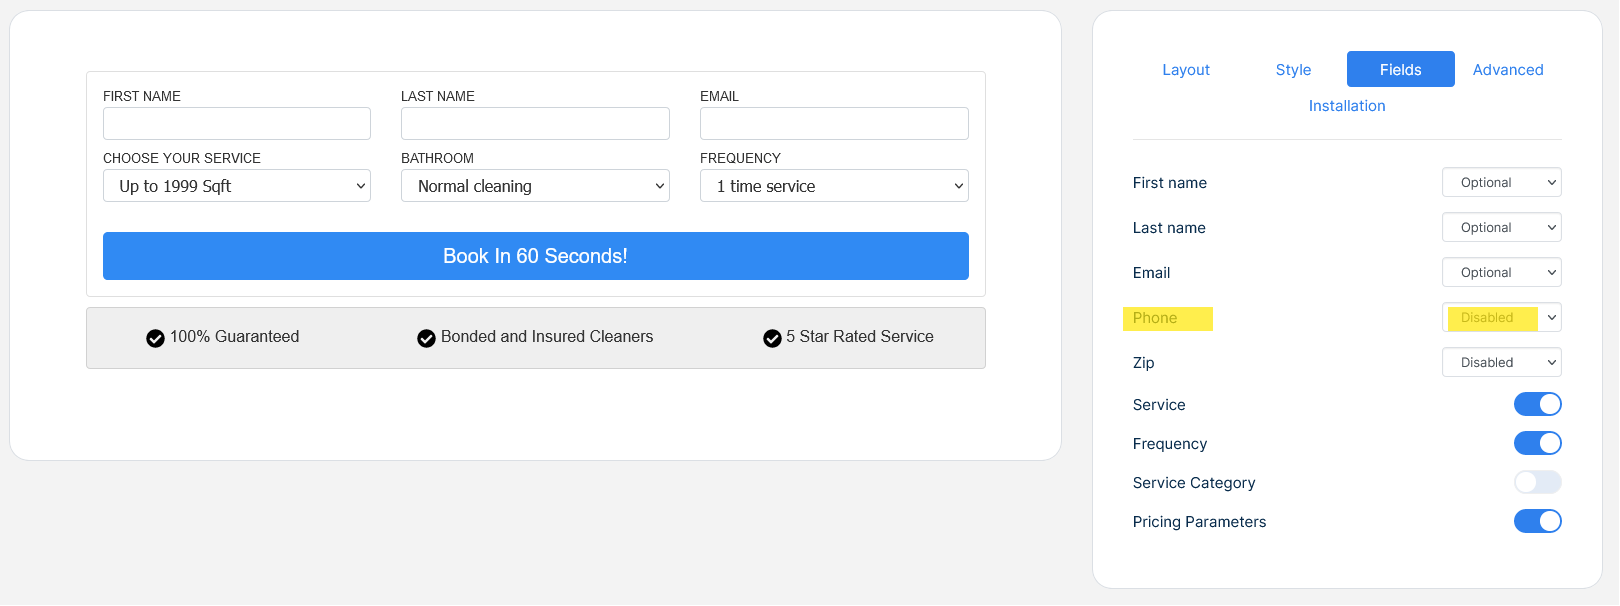Disable the Frequency toggle
This screenshot has width=1620, height=606.
[x=1537, y=443]
